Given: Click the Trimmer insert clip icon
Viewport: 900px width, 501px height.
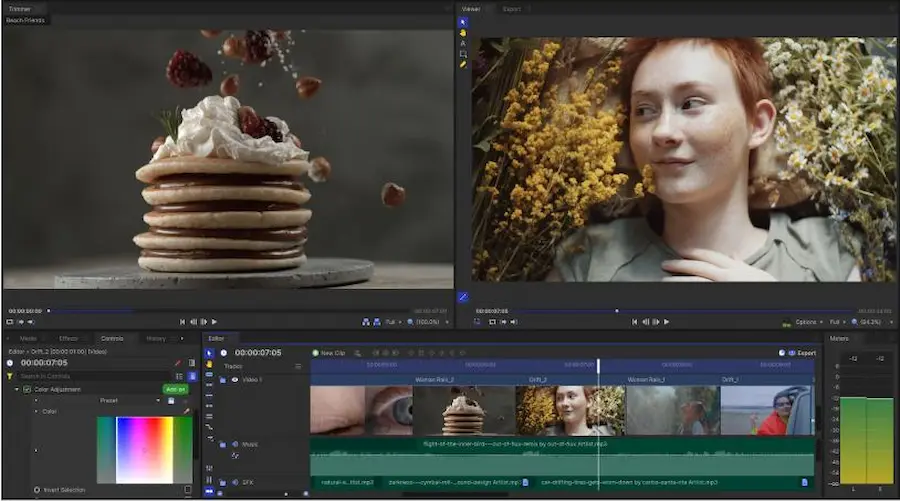Looking at the screenshot, I should 366,322.
